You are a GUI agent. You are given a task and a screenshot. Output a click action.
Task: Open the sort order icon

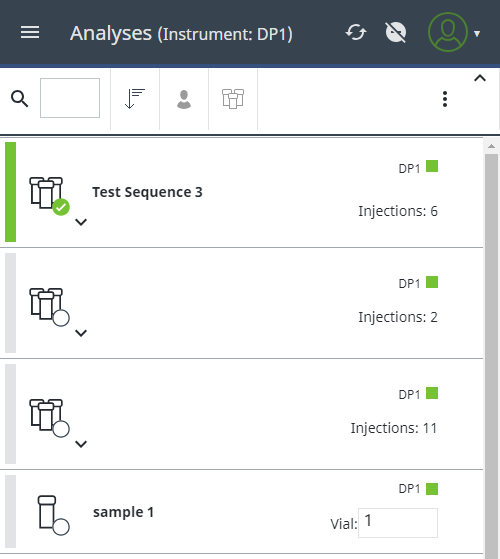click(135, 98)
